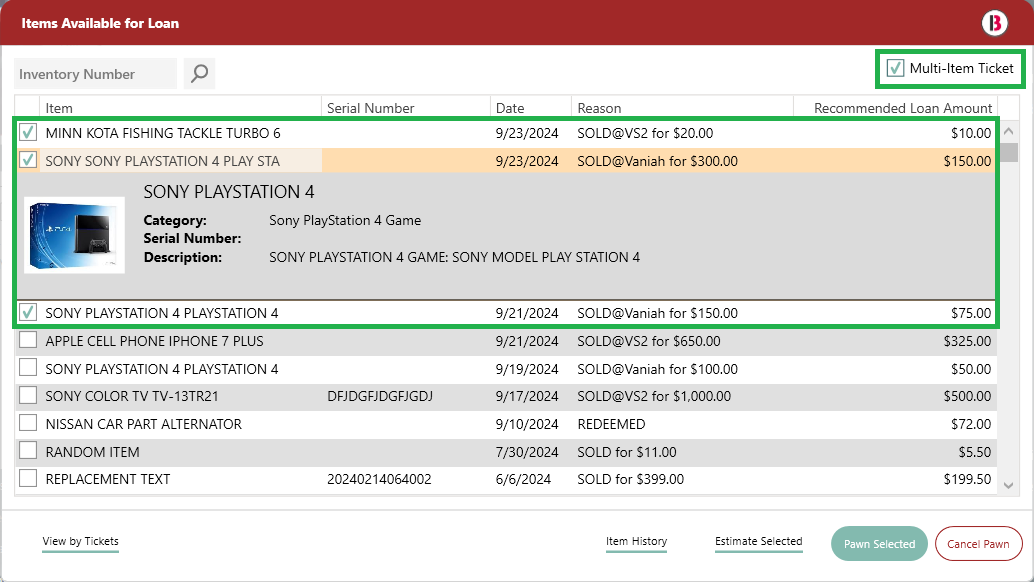Click the SOLD@Vaniah for $100.00 reason
The height and width of the screenshot is (582, 1034).
click(657, 369)
